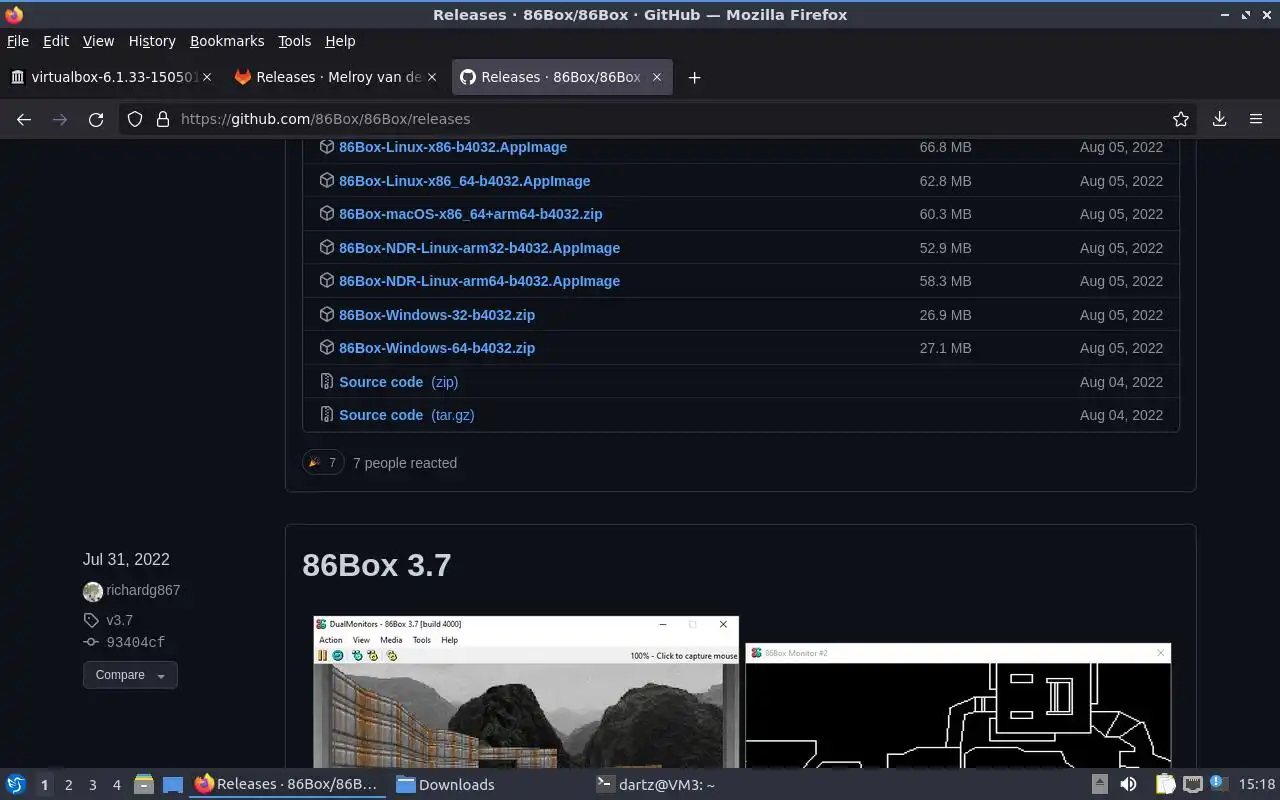Open commit 93404cf link
The width and height of the screenshot is (1280, 800).
pyautogui.click(x=135, y=643)
